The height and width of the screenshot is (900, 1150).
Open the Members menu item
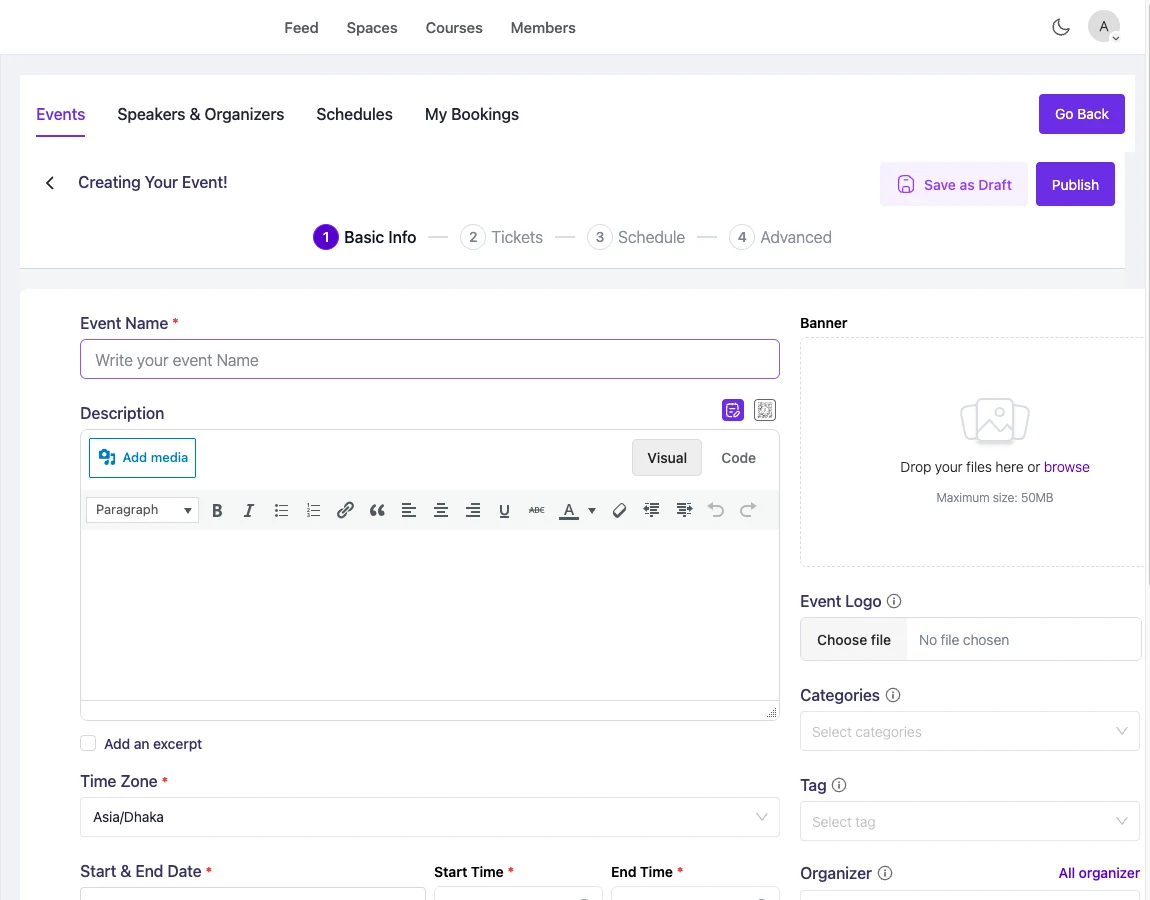pyautogui.click(x=543, y=28)
